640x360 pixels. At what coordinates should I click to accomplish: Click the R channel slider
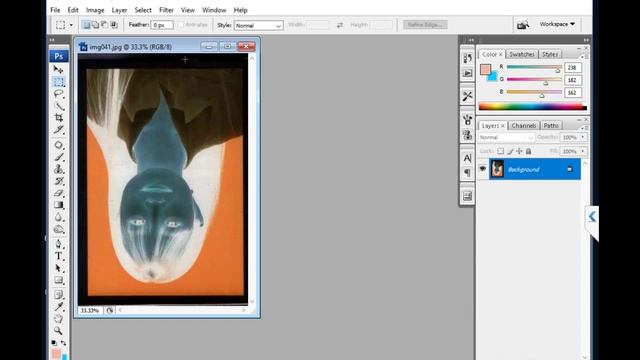pos(534,67)
